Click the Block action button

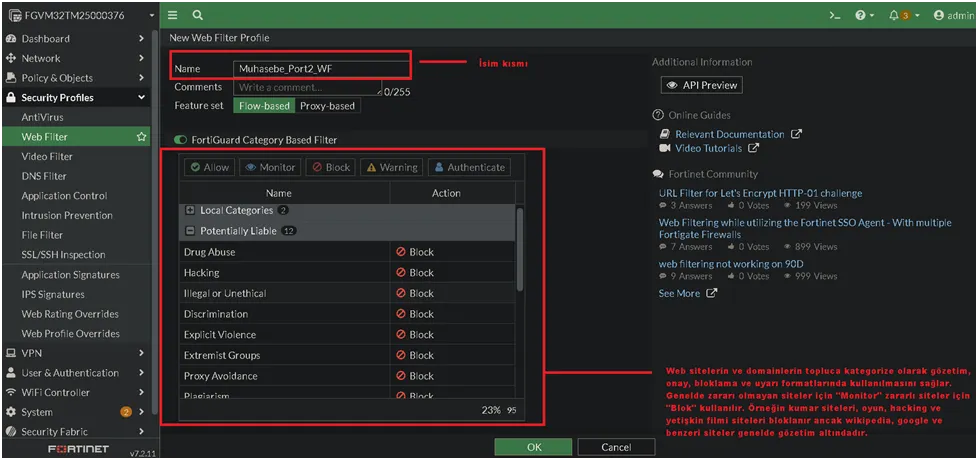pos(331,167)
